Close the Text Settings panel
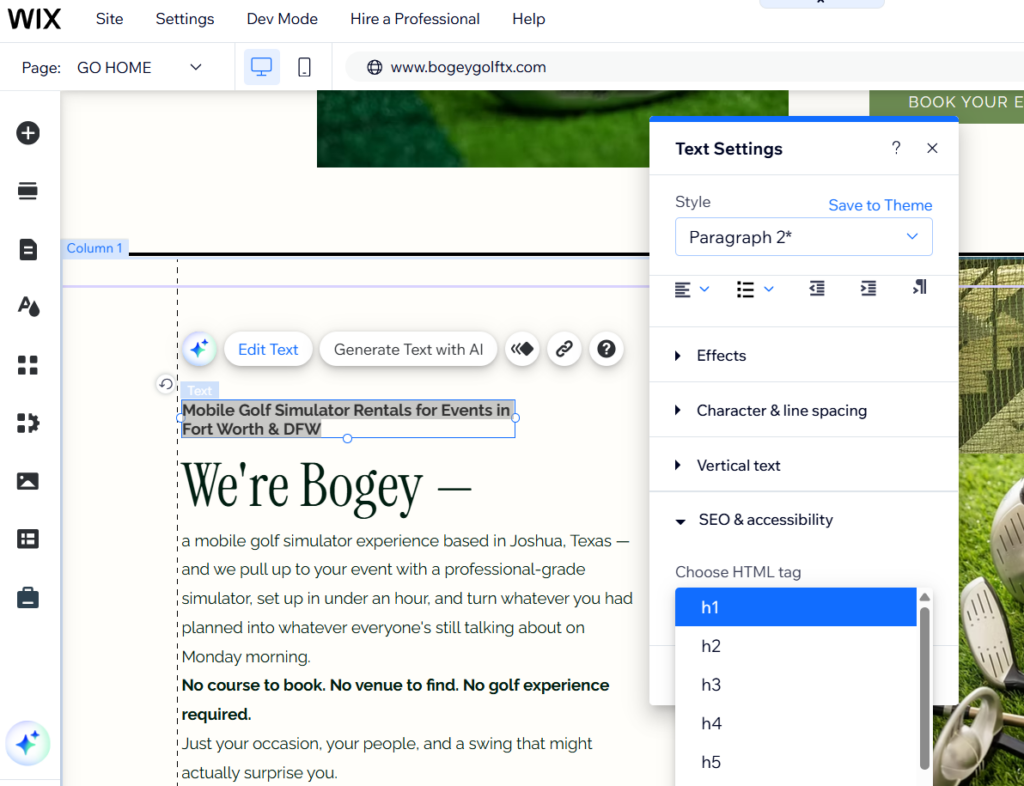Image resolution: width=1024 pixels, height=786 pixels. (932, 148)
